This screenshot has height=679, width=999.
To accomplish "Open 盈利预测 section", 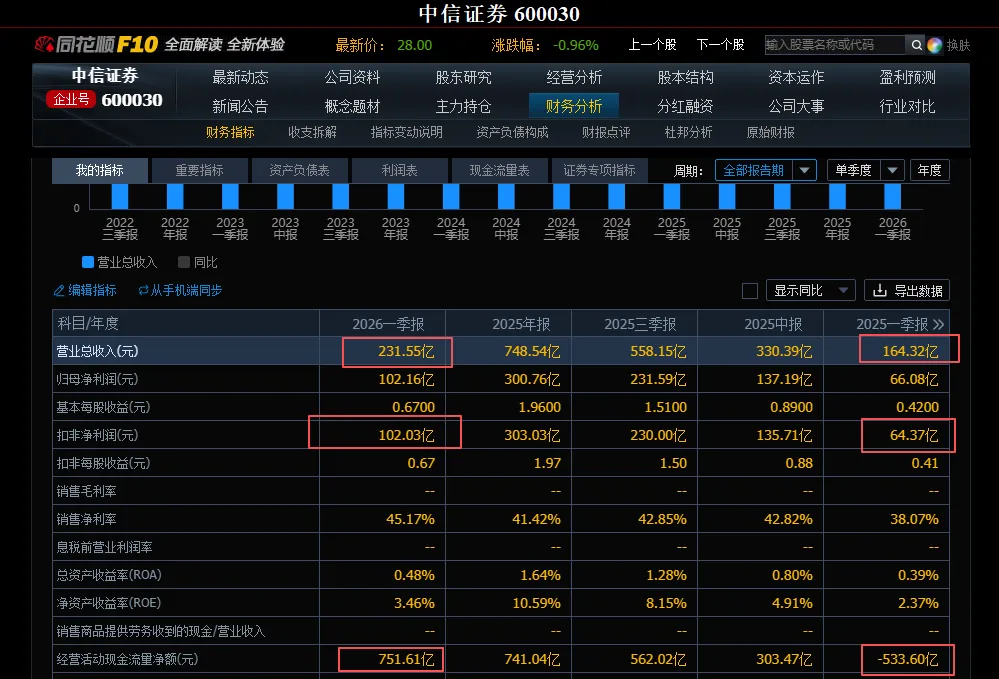I will point(907,78).
